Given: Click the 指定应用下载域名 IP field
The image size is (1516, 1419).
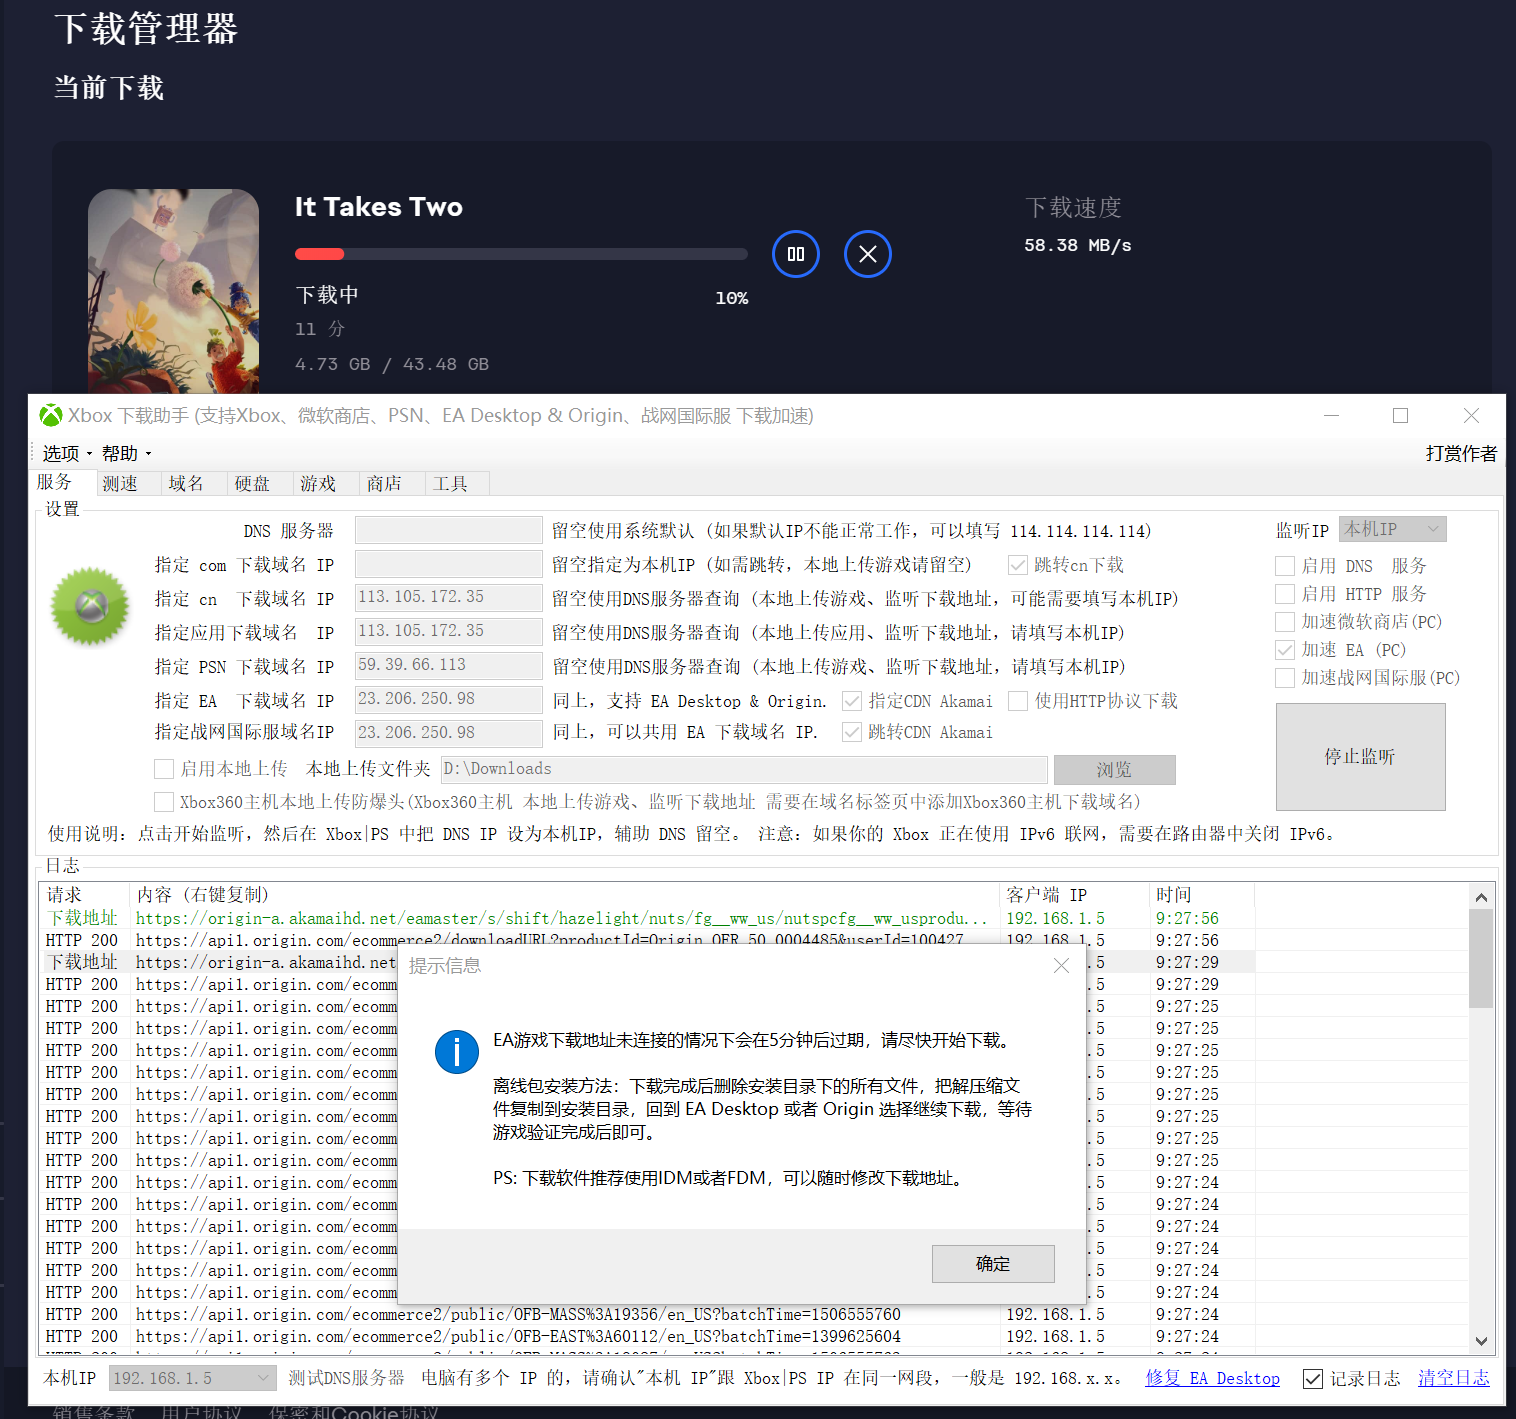Looking at the screenshot, I should pyautogui.click(x=449, y=632).
